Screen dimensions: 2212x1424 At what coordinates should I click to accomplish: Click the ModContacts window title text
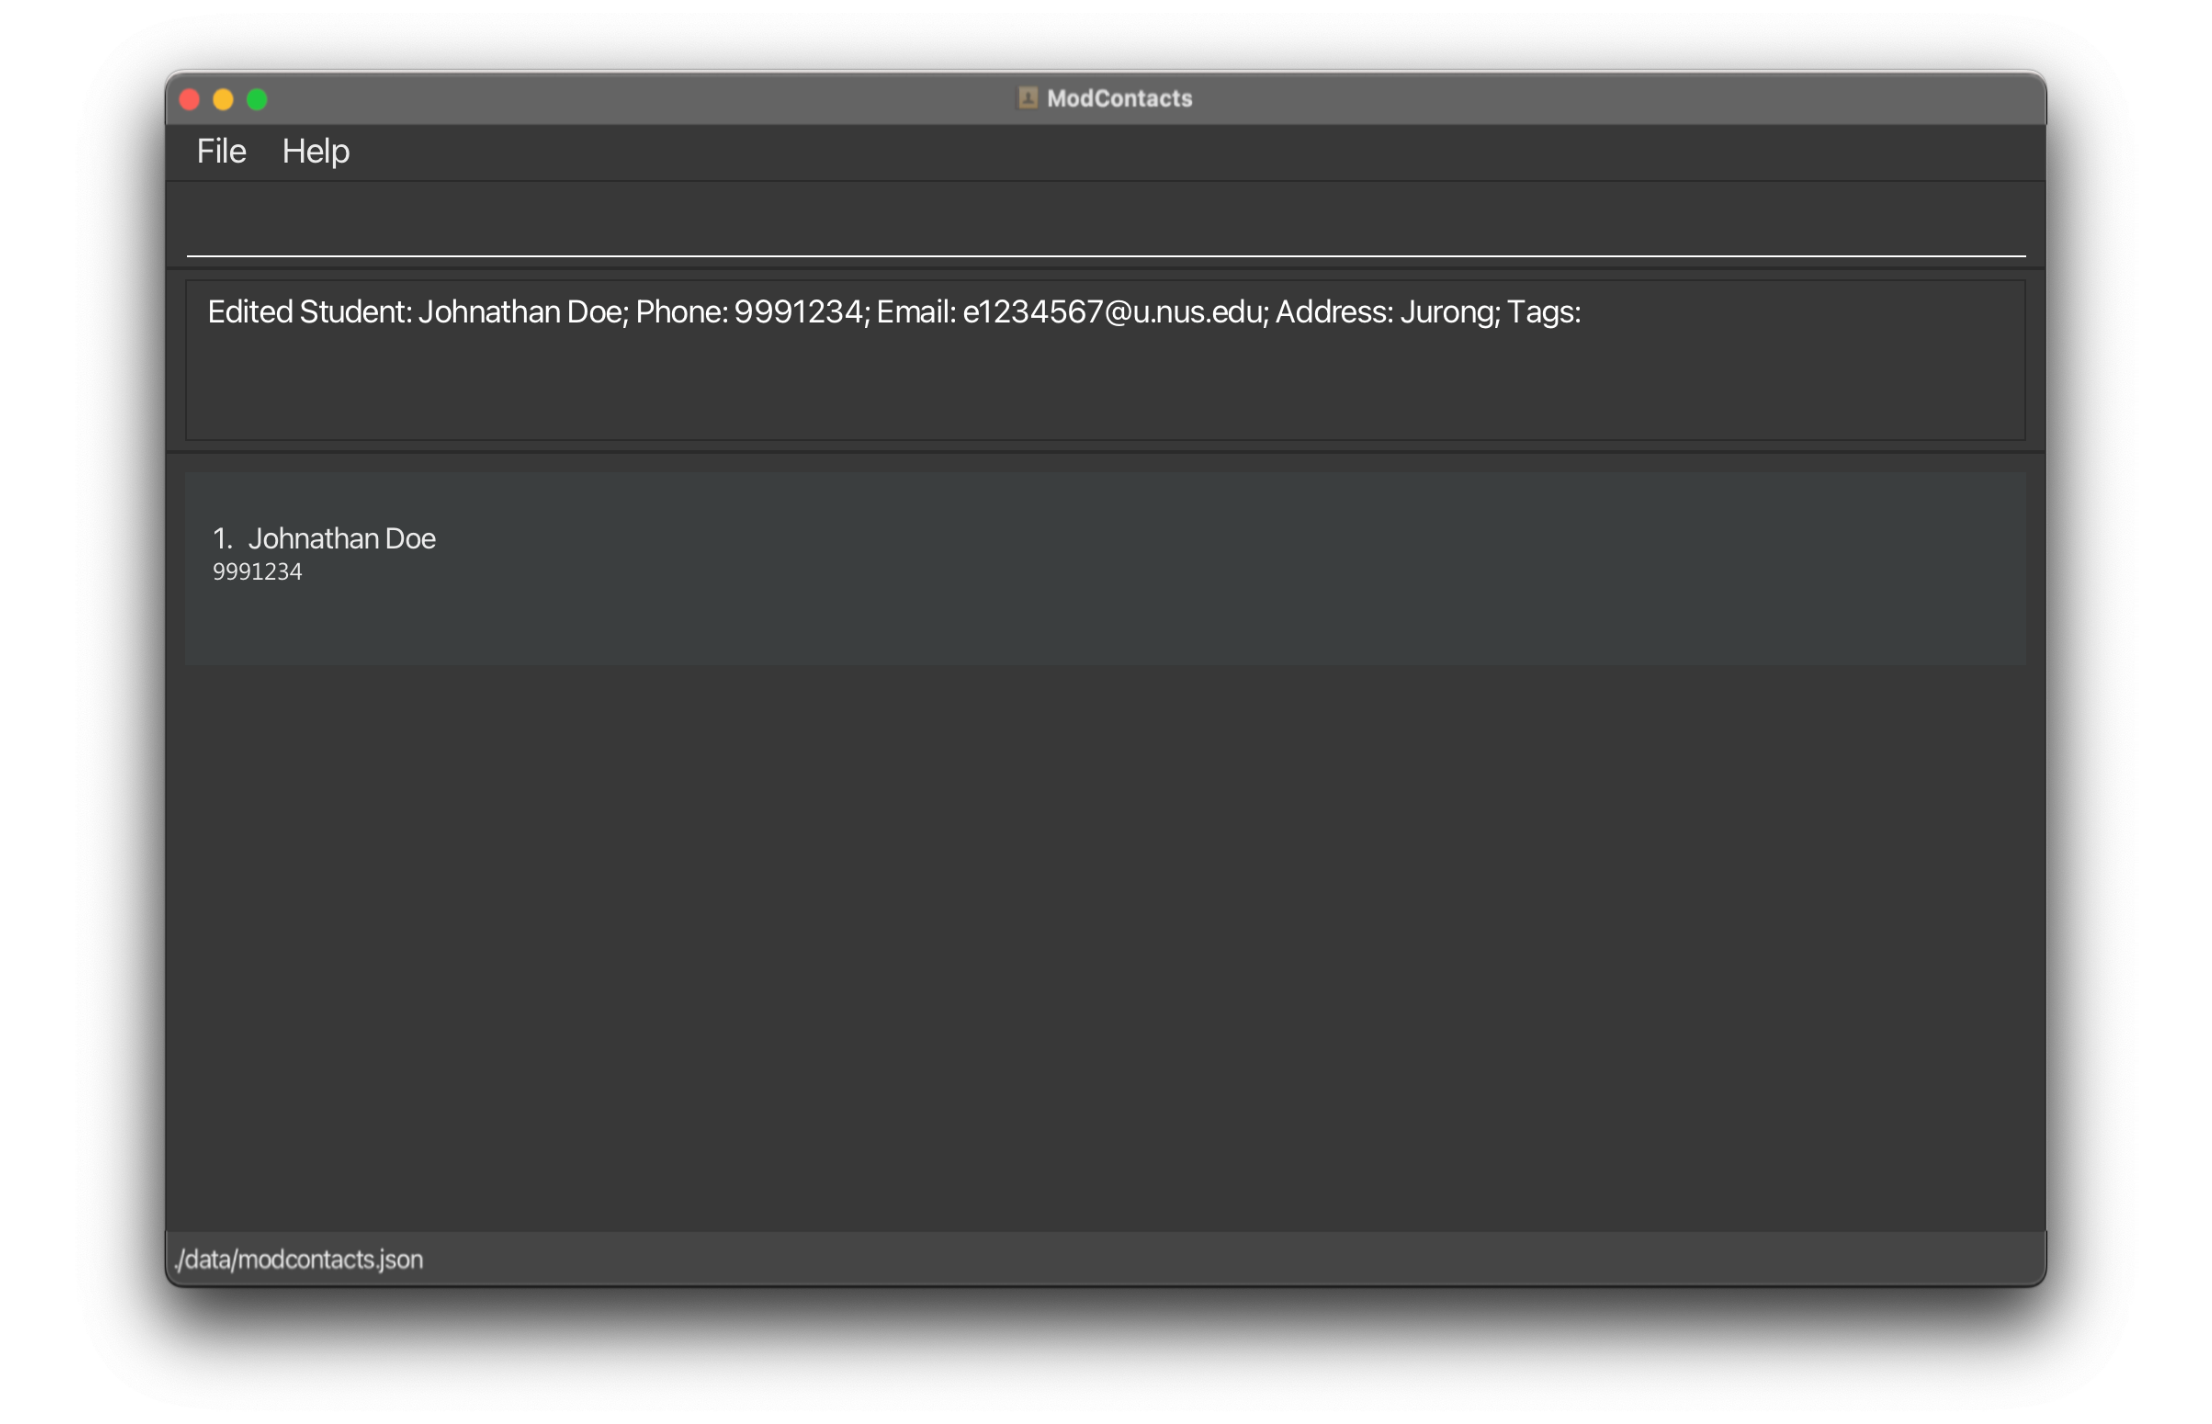[1119, 98]
